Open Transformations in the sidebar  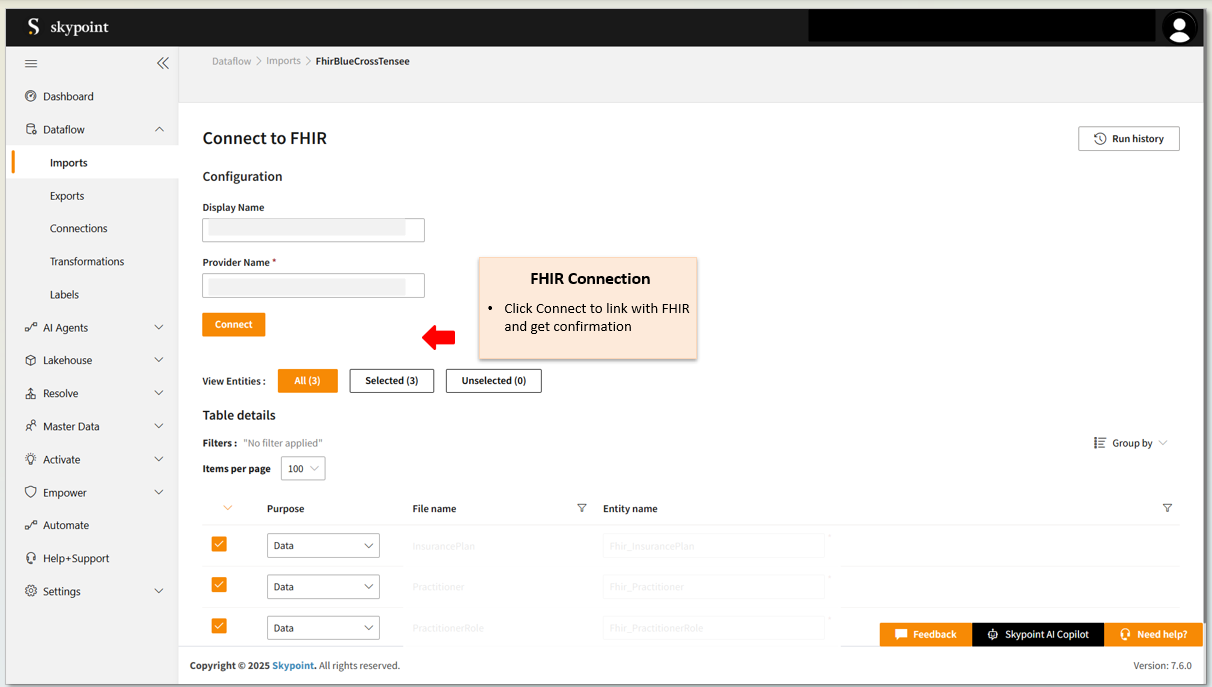[87, 262]
